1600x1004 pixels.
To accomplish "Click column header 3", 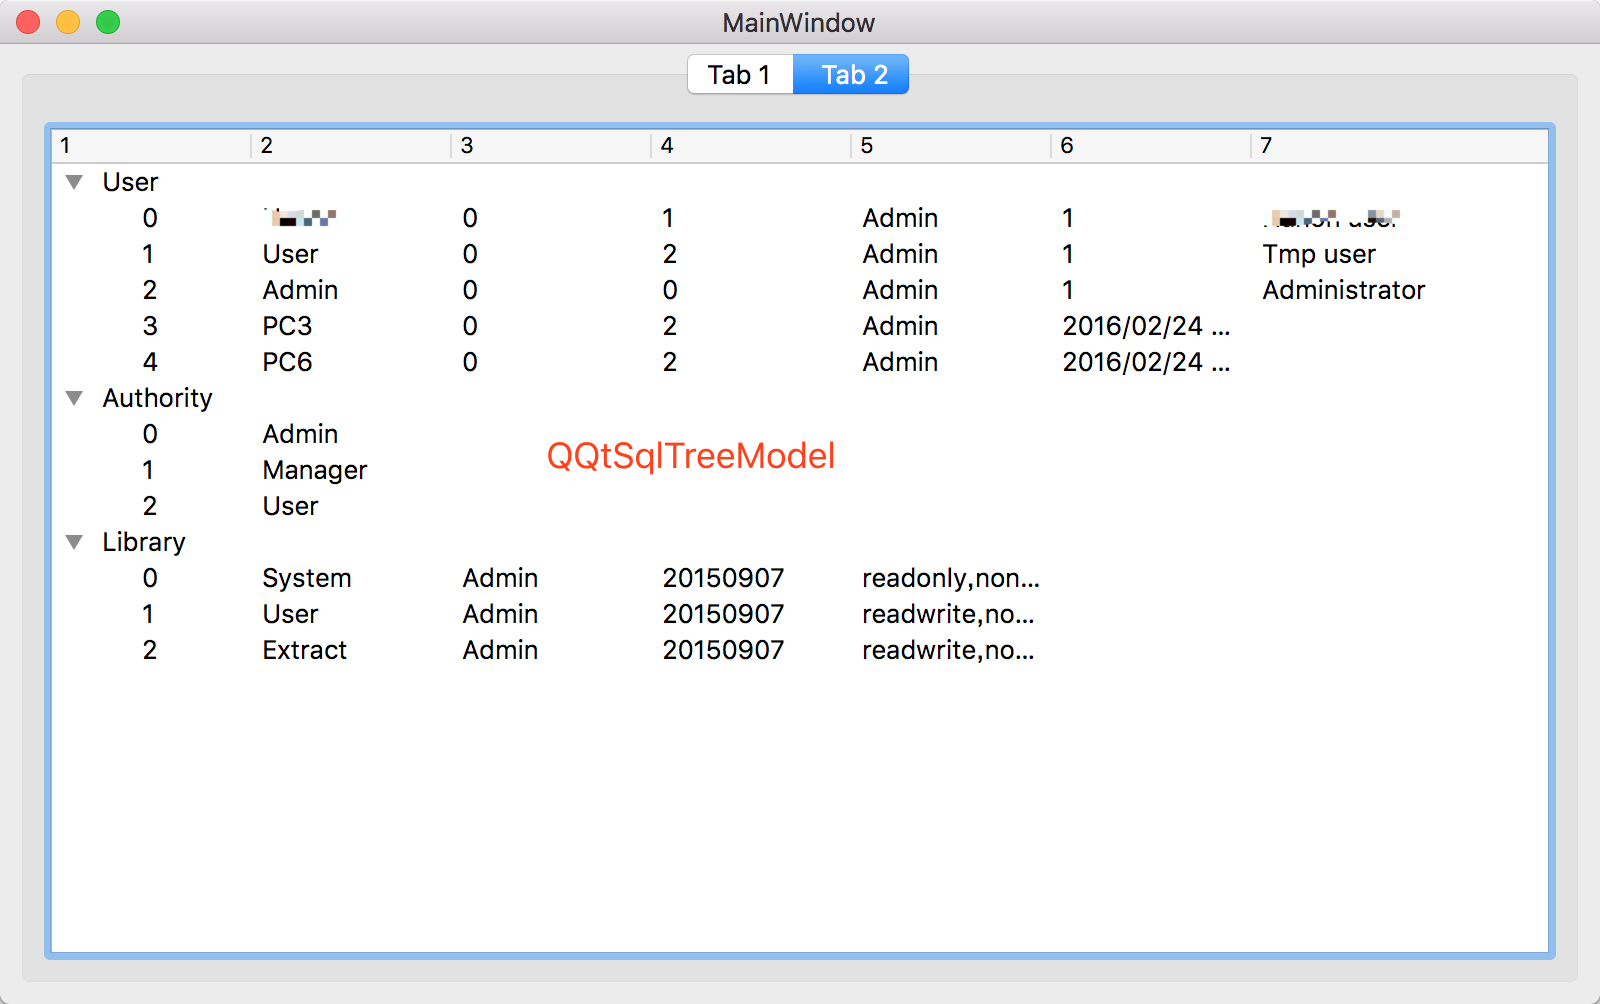I will [x=551, y=146].
